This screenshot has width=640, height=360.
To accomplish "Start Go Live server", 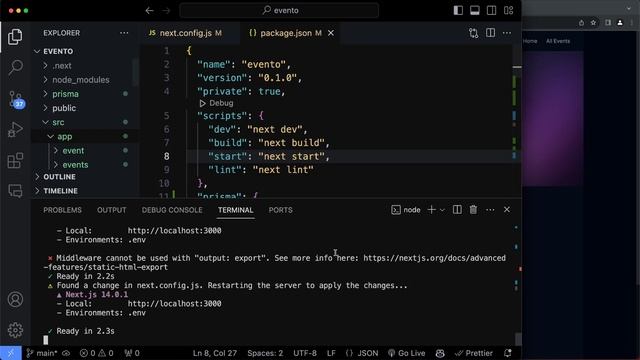I will (x=407, y=353).
